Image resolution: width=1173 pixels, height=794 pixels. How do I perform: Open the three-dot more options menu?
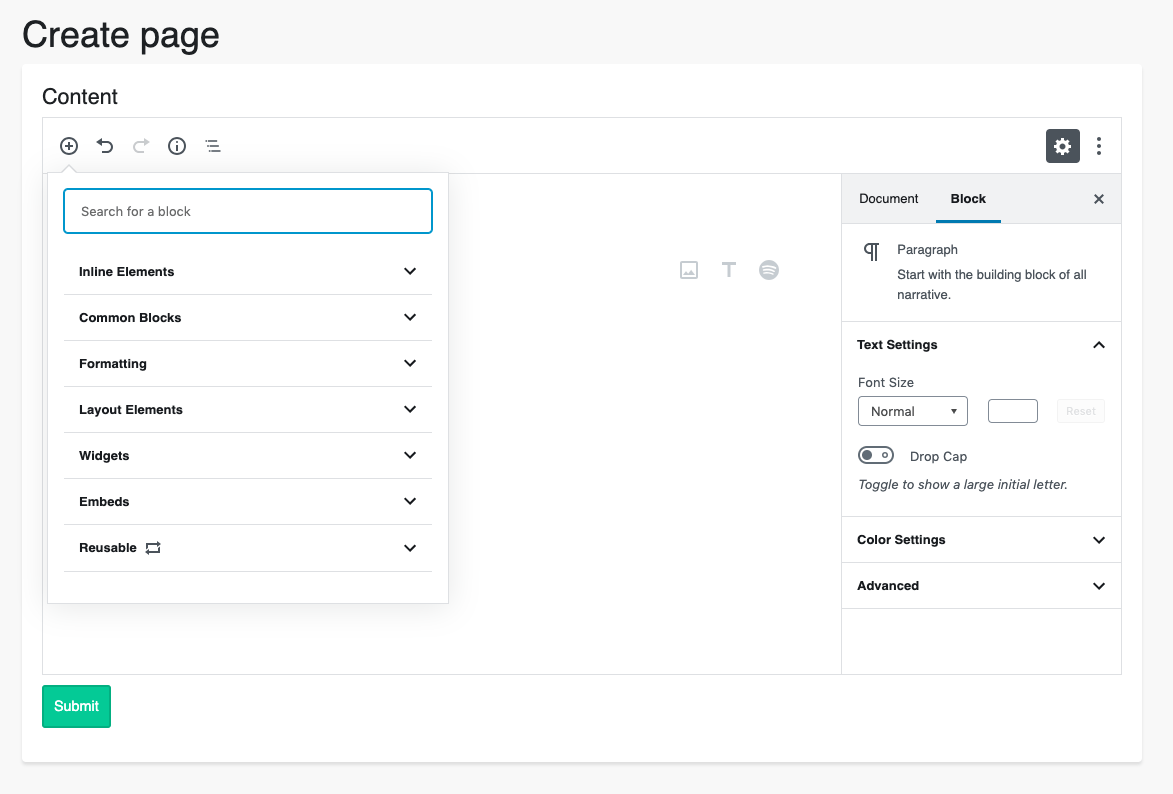[x=1098, y=146]
